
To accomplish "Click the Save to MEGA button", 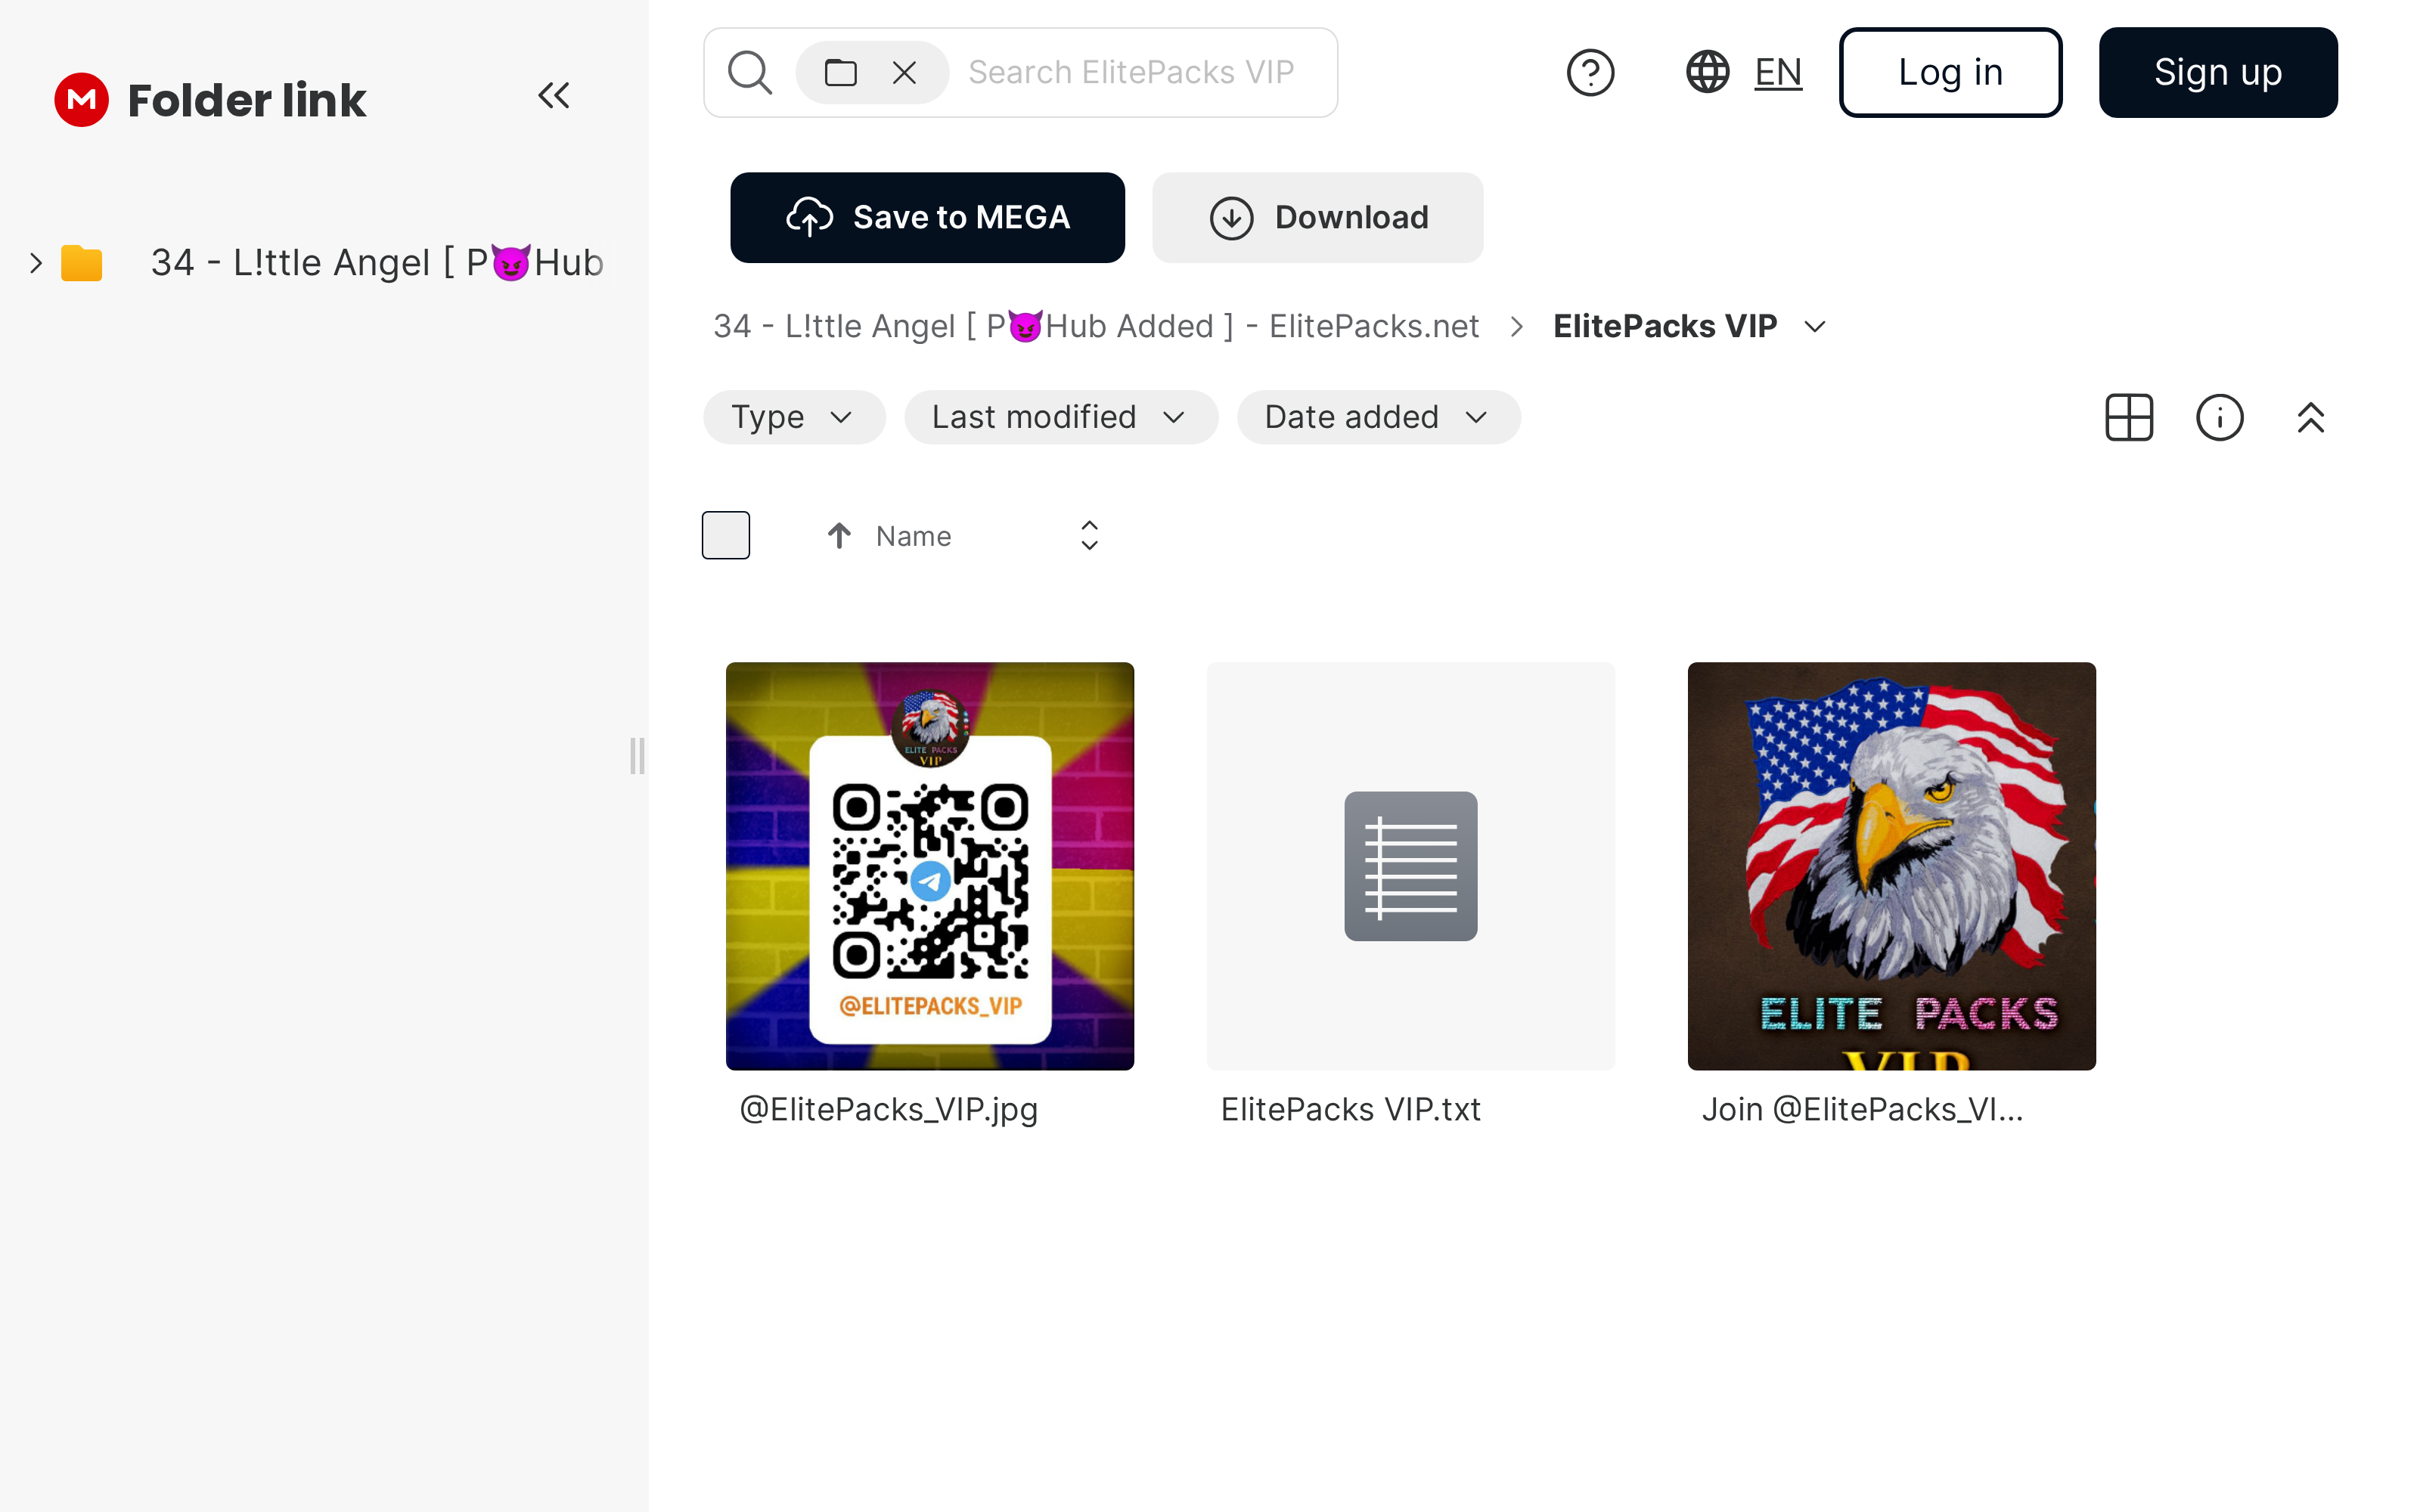I will coord(927,218).
